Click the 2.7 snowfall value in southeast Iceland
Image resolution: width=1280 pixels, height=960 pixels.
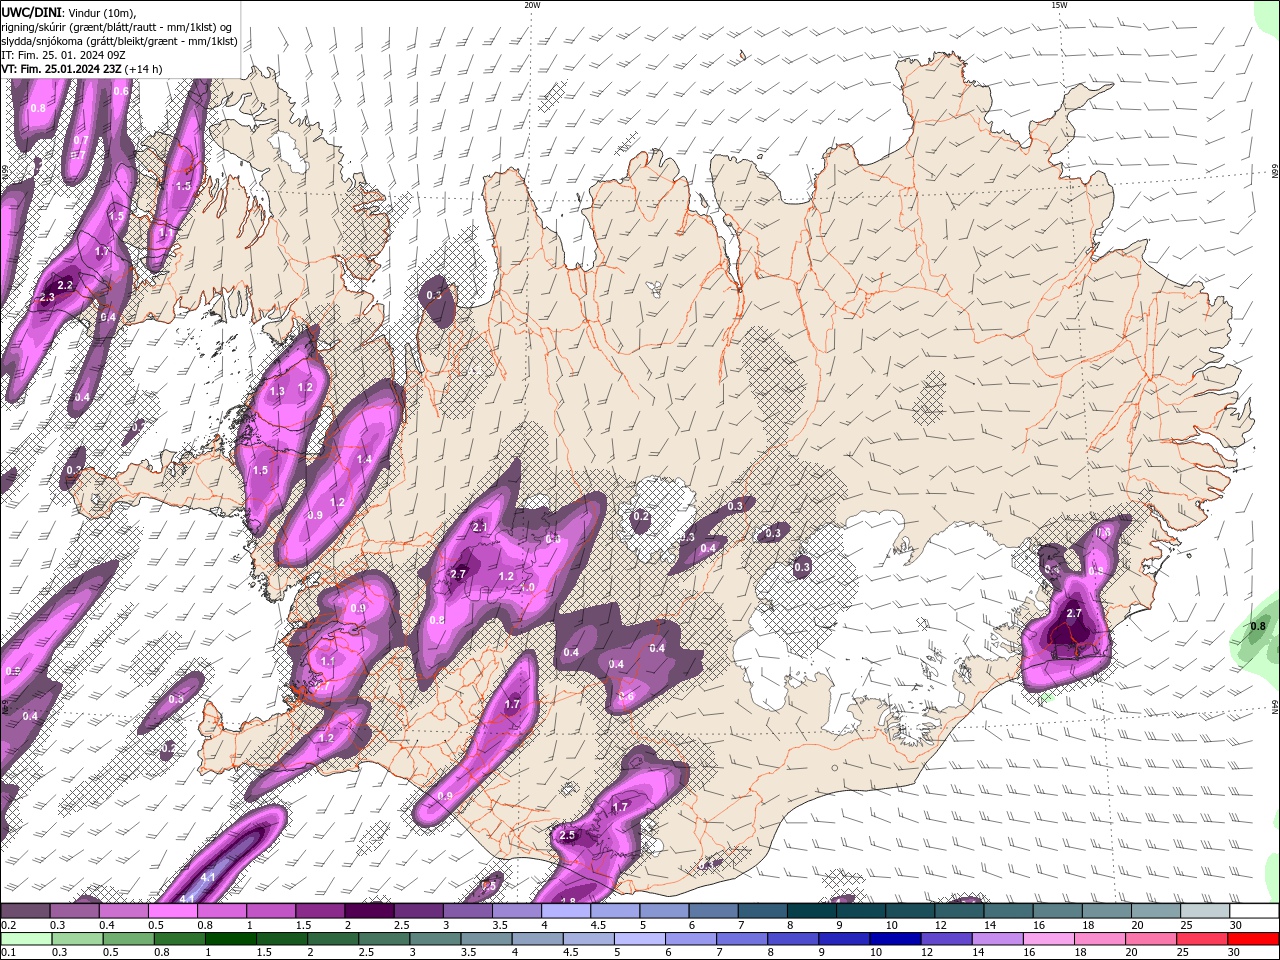pyautogui.click(x=1074, y=613)
